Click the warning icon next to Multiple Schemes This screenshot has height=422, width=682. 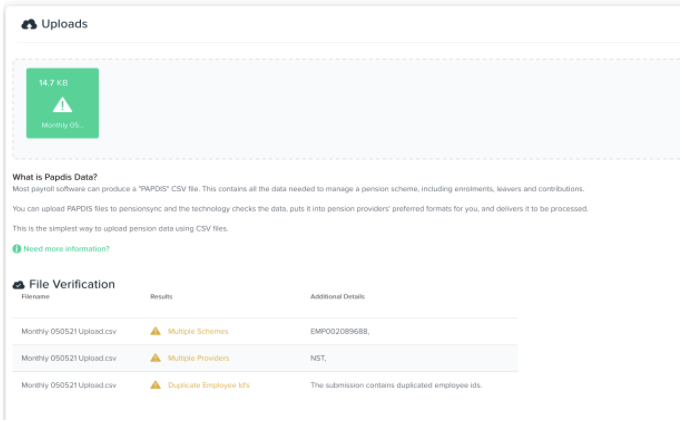(155, 331)
